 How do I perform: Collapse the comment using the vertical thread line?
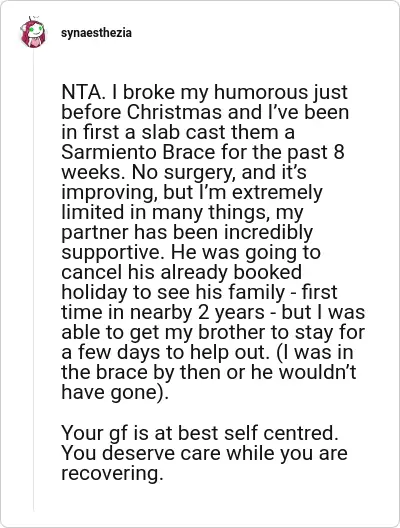tap(33, 279)
